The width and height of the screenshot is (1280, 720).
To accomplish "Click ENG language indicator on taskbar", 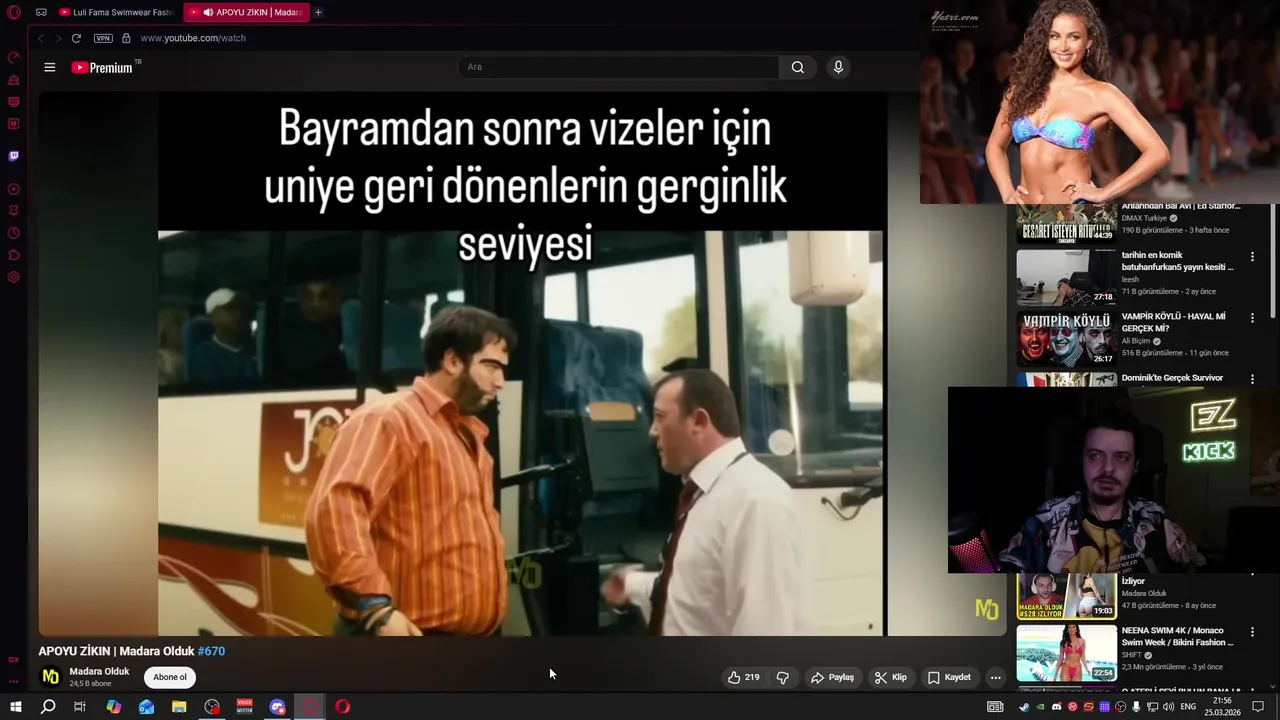I will [1188, 707].
